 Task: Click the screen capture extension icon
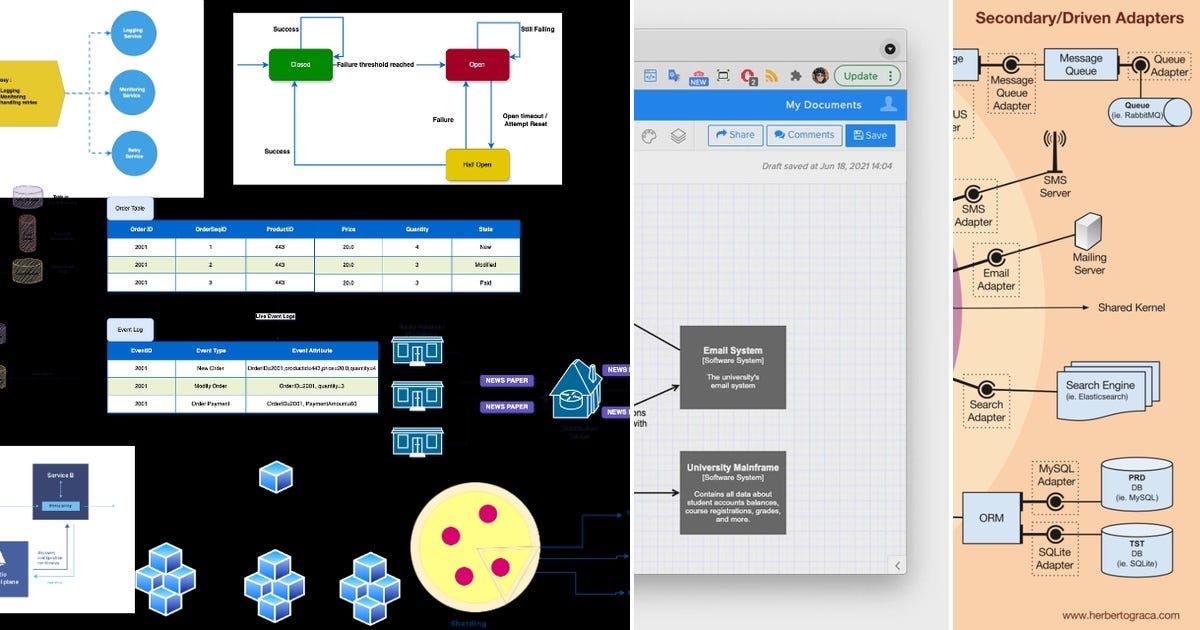click(723, 75)
